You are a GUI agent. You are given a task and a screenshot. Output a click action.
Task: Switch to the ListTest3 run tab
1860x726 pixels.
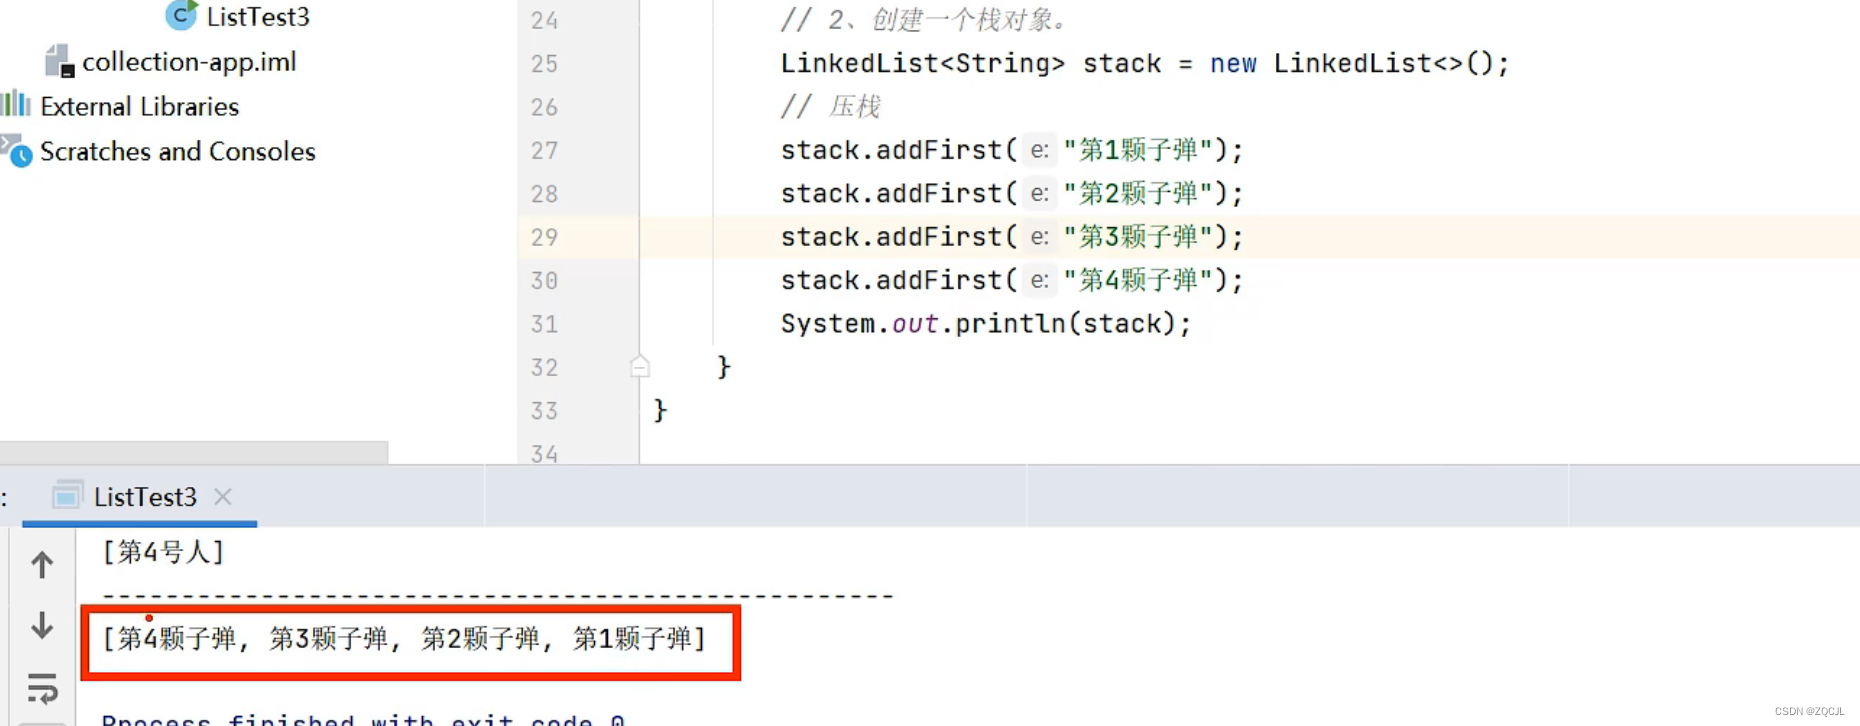coord(145,497)
